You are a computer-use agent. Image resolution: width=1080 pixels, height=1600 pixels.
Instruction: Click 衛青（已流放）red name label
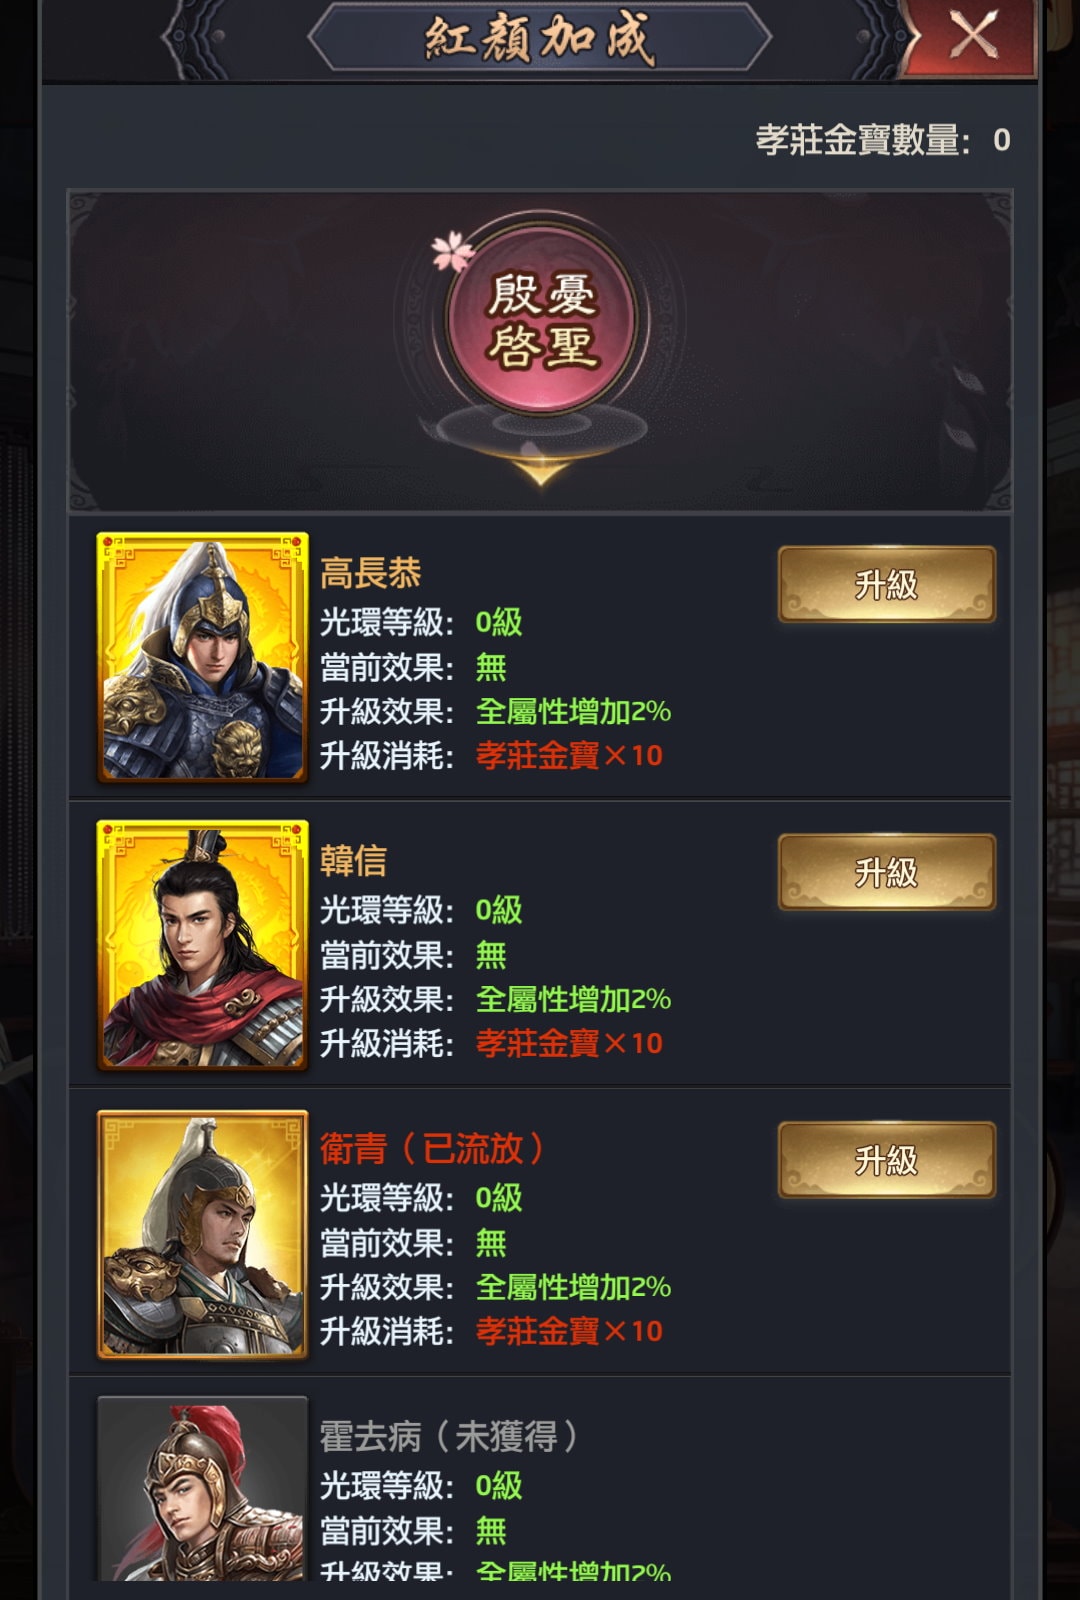(x=432, y=1148)
